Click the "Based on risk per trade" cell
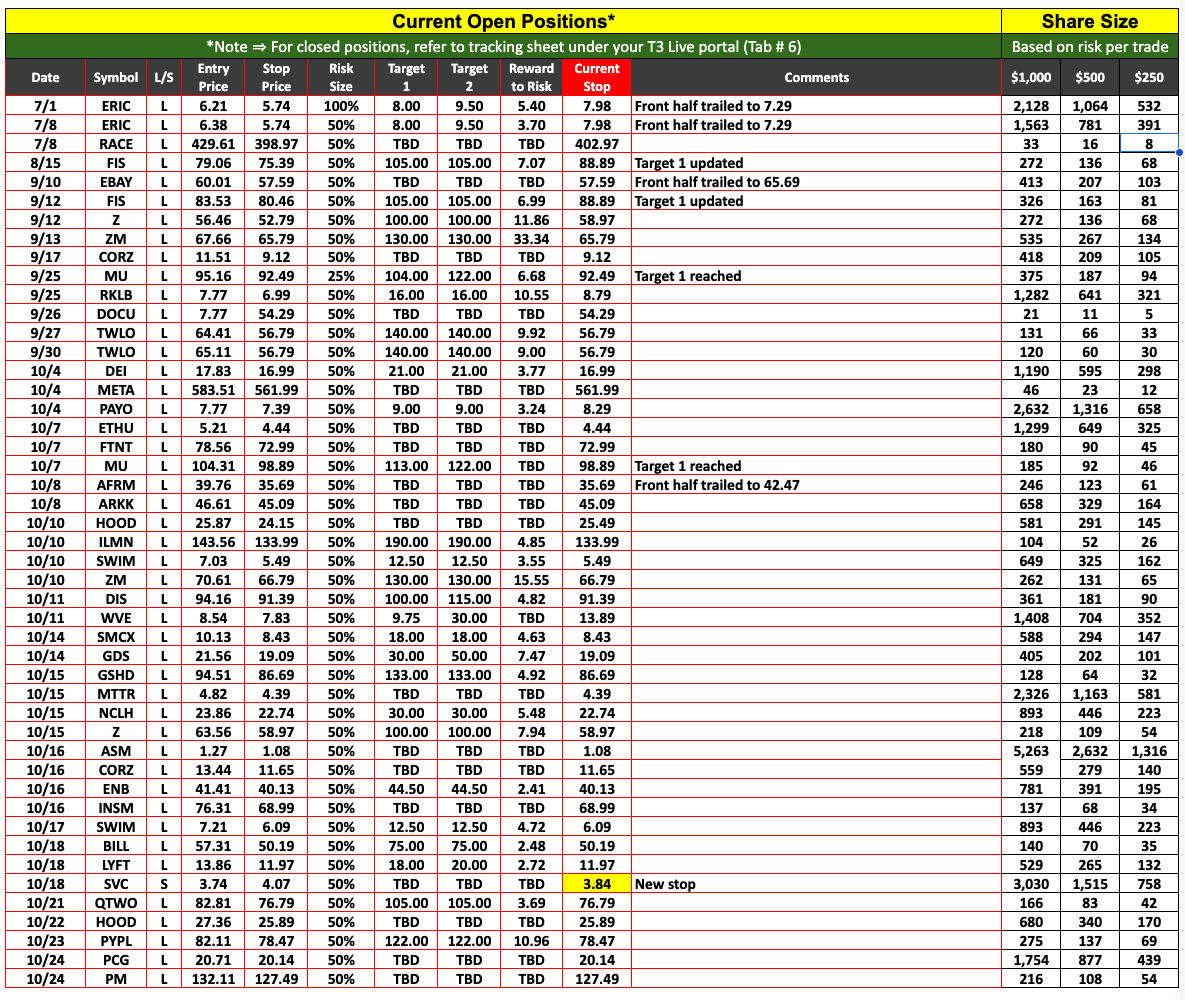1185x1000 pixels. (1089, 47)
